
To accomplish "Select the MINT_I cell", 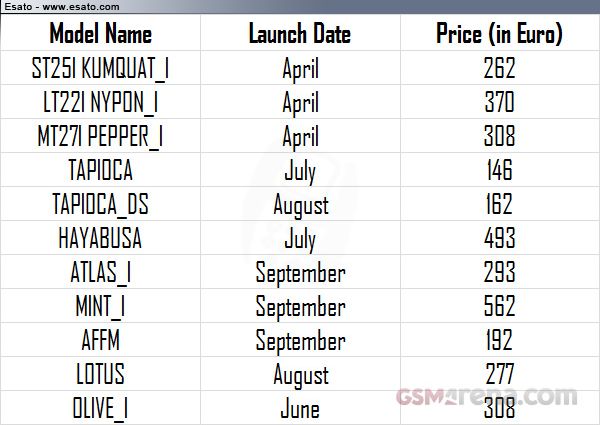I will (x=101, y=306).
